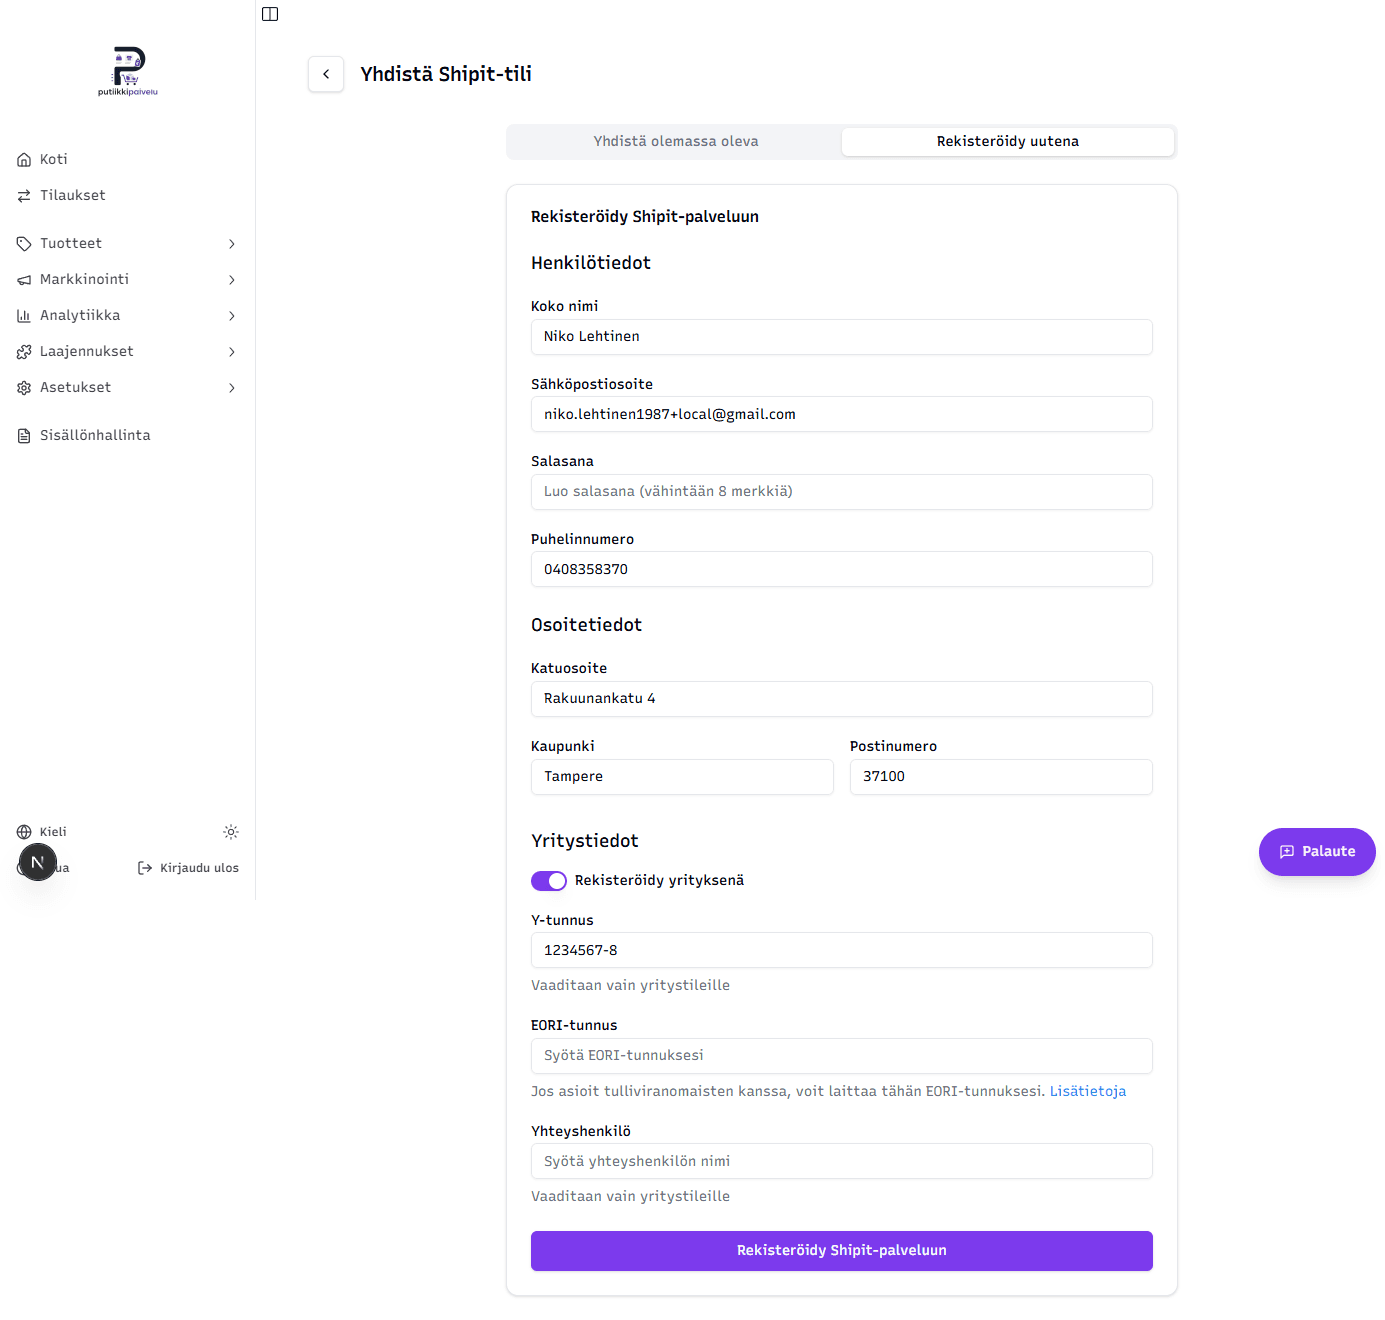Click Rekisteröidy Shipit-palveluun button
1385x1320 pixels.
[x=842, y=1251]
